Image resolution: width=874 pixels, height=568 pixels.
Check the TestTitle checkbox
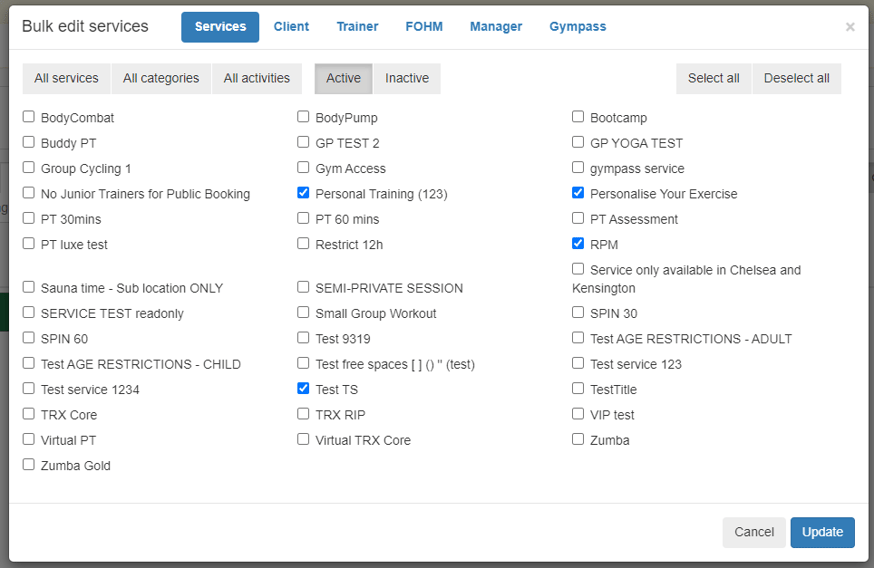(578, 389)
